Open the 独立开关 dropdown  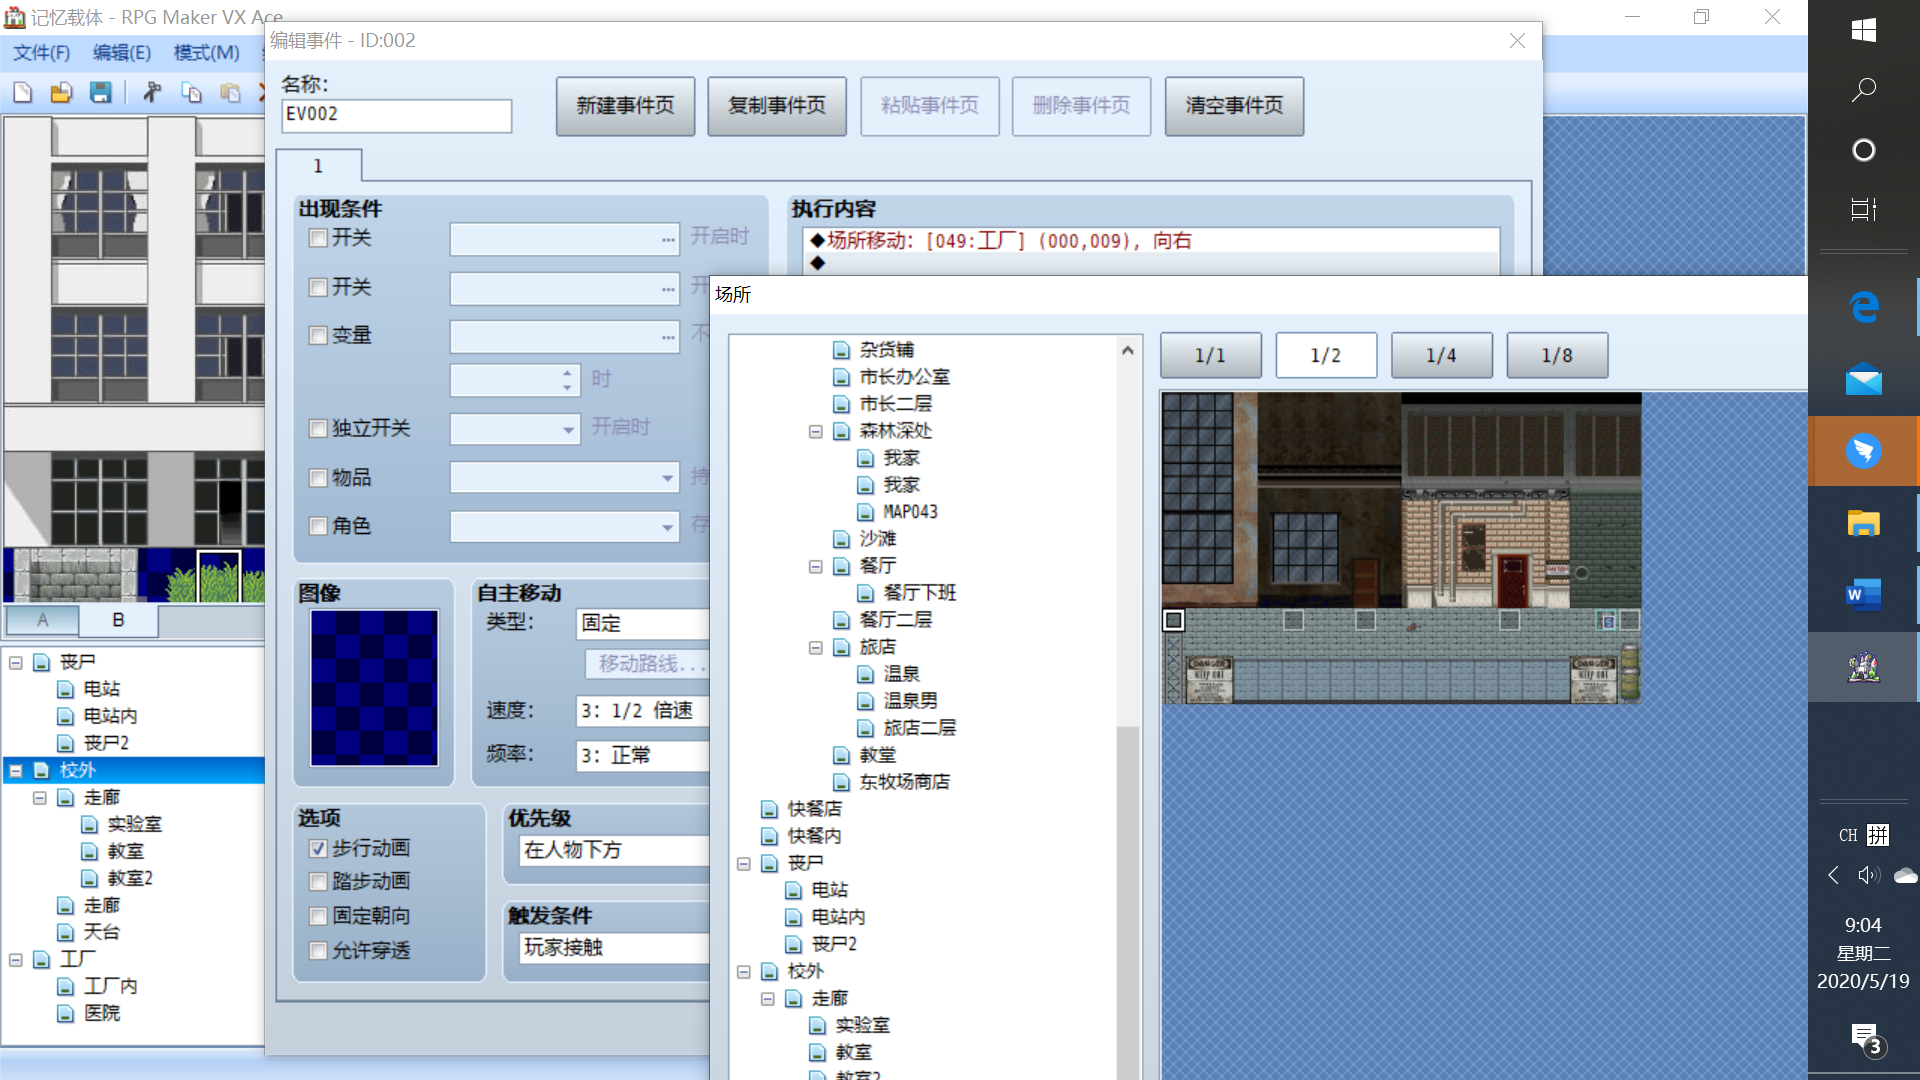coord(568,429)
